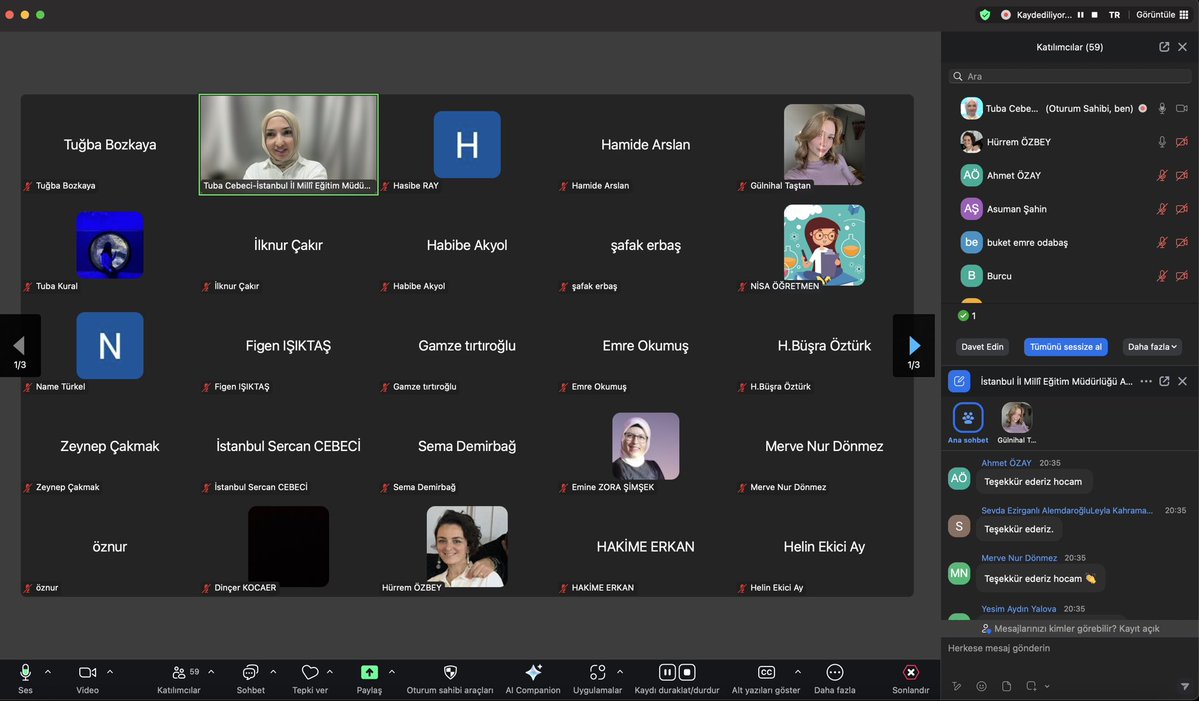Pause the recording in bottom toolbar
1199x701 pixels.
click(x=668, y=672)
